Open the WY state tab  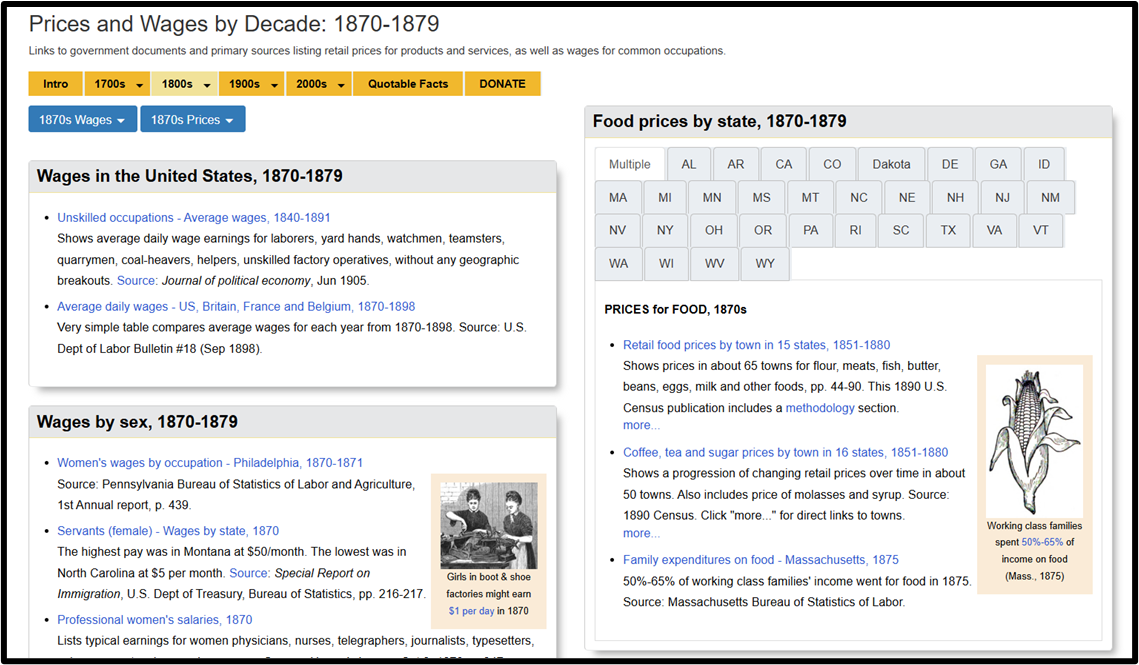pyautogui.click(x=765, y=264)
